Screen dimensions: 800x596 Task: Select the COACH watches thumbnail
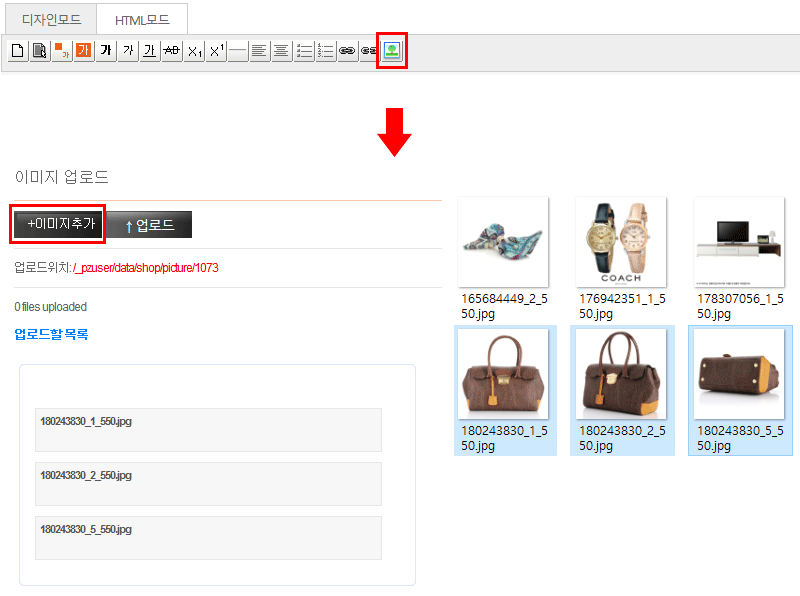(x=620, y=243)
